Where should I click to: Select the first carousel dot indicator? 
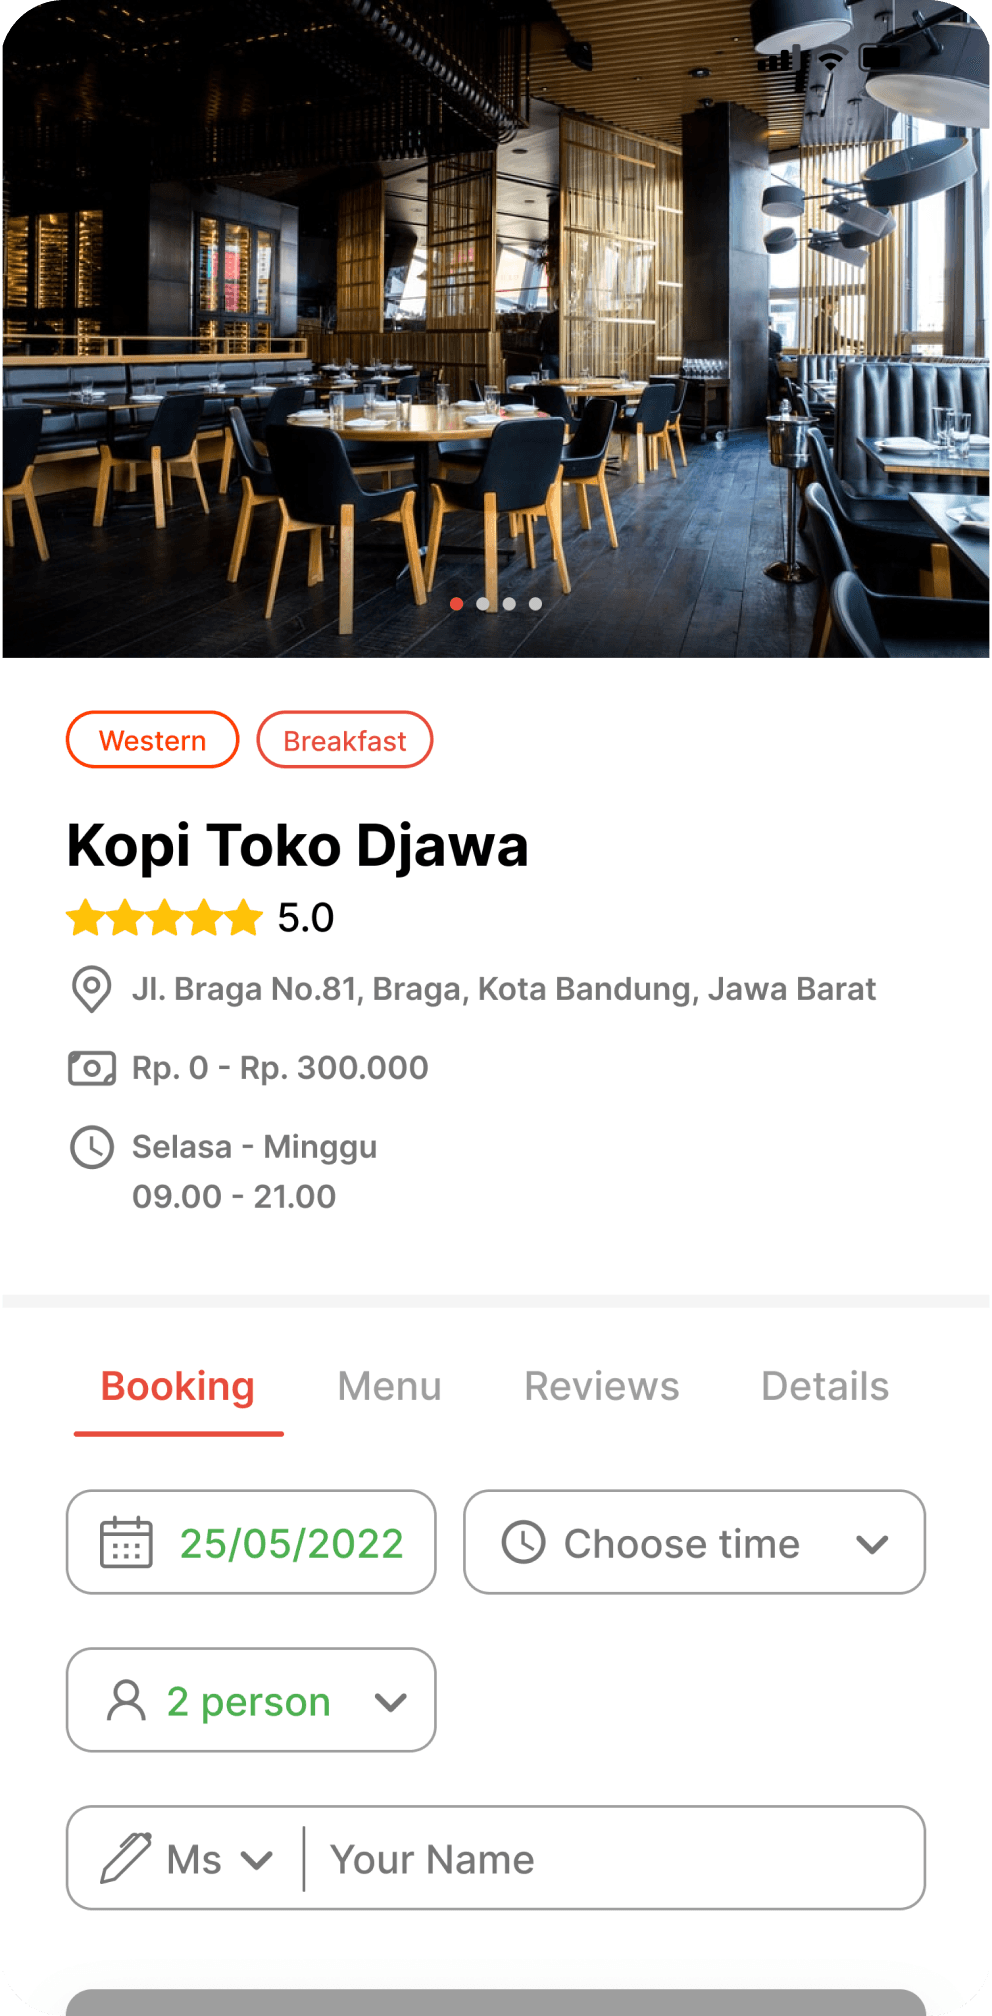click(456, 603)
